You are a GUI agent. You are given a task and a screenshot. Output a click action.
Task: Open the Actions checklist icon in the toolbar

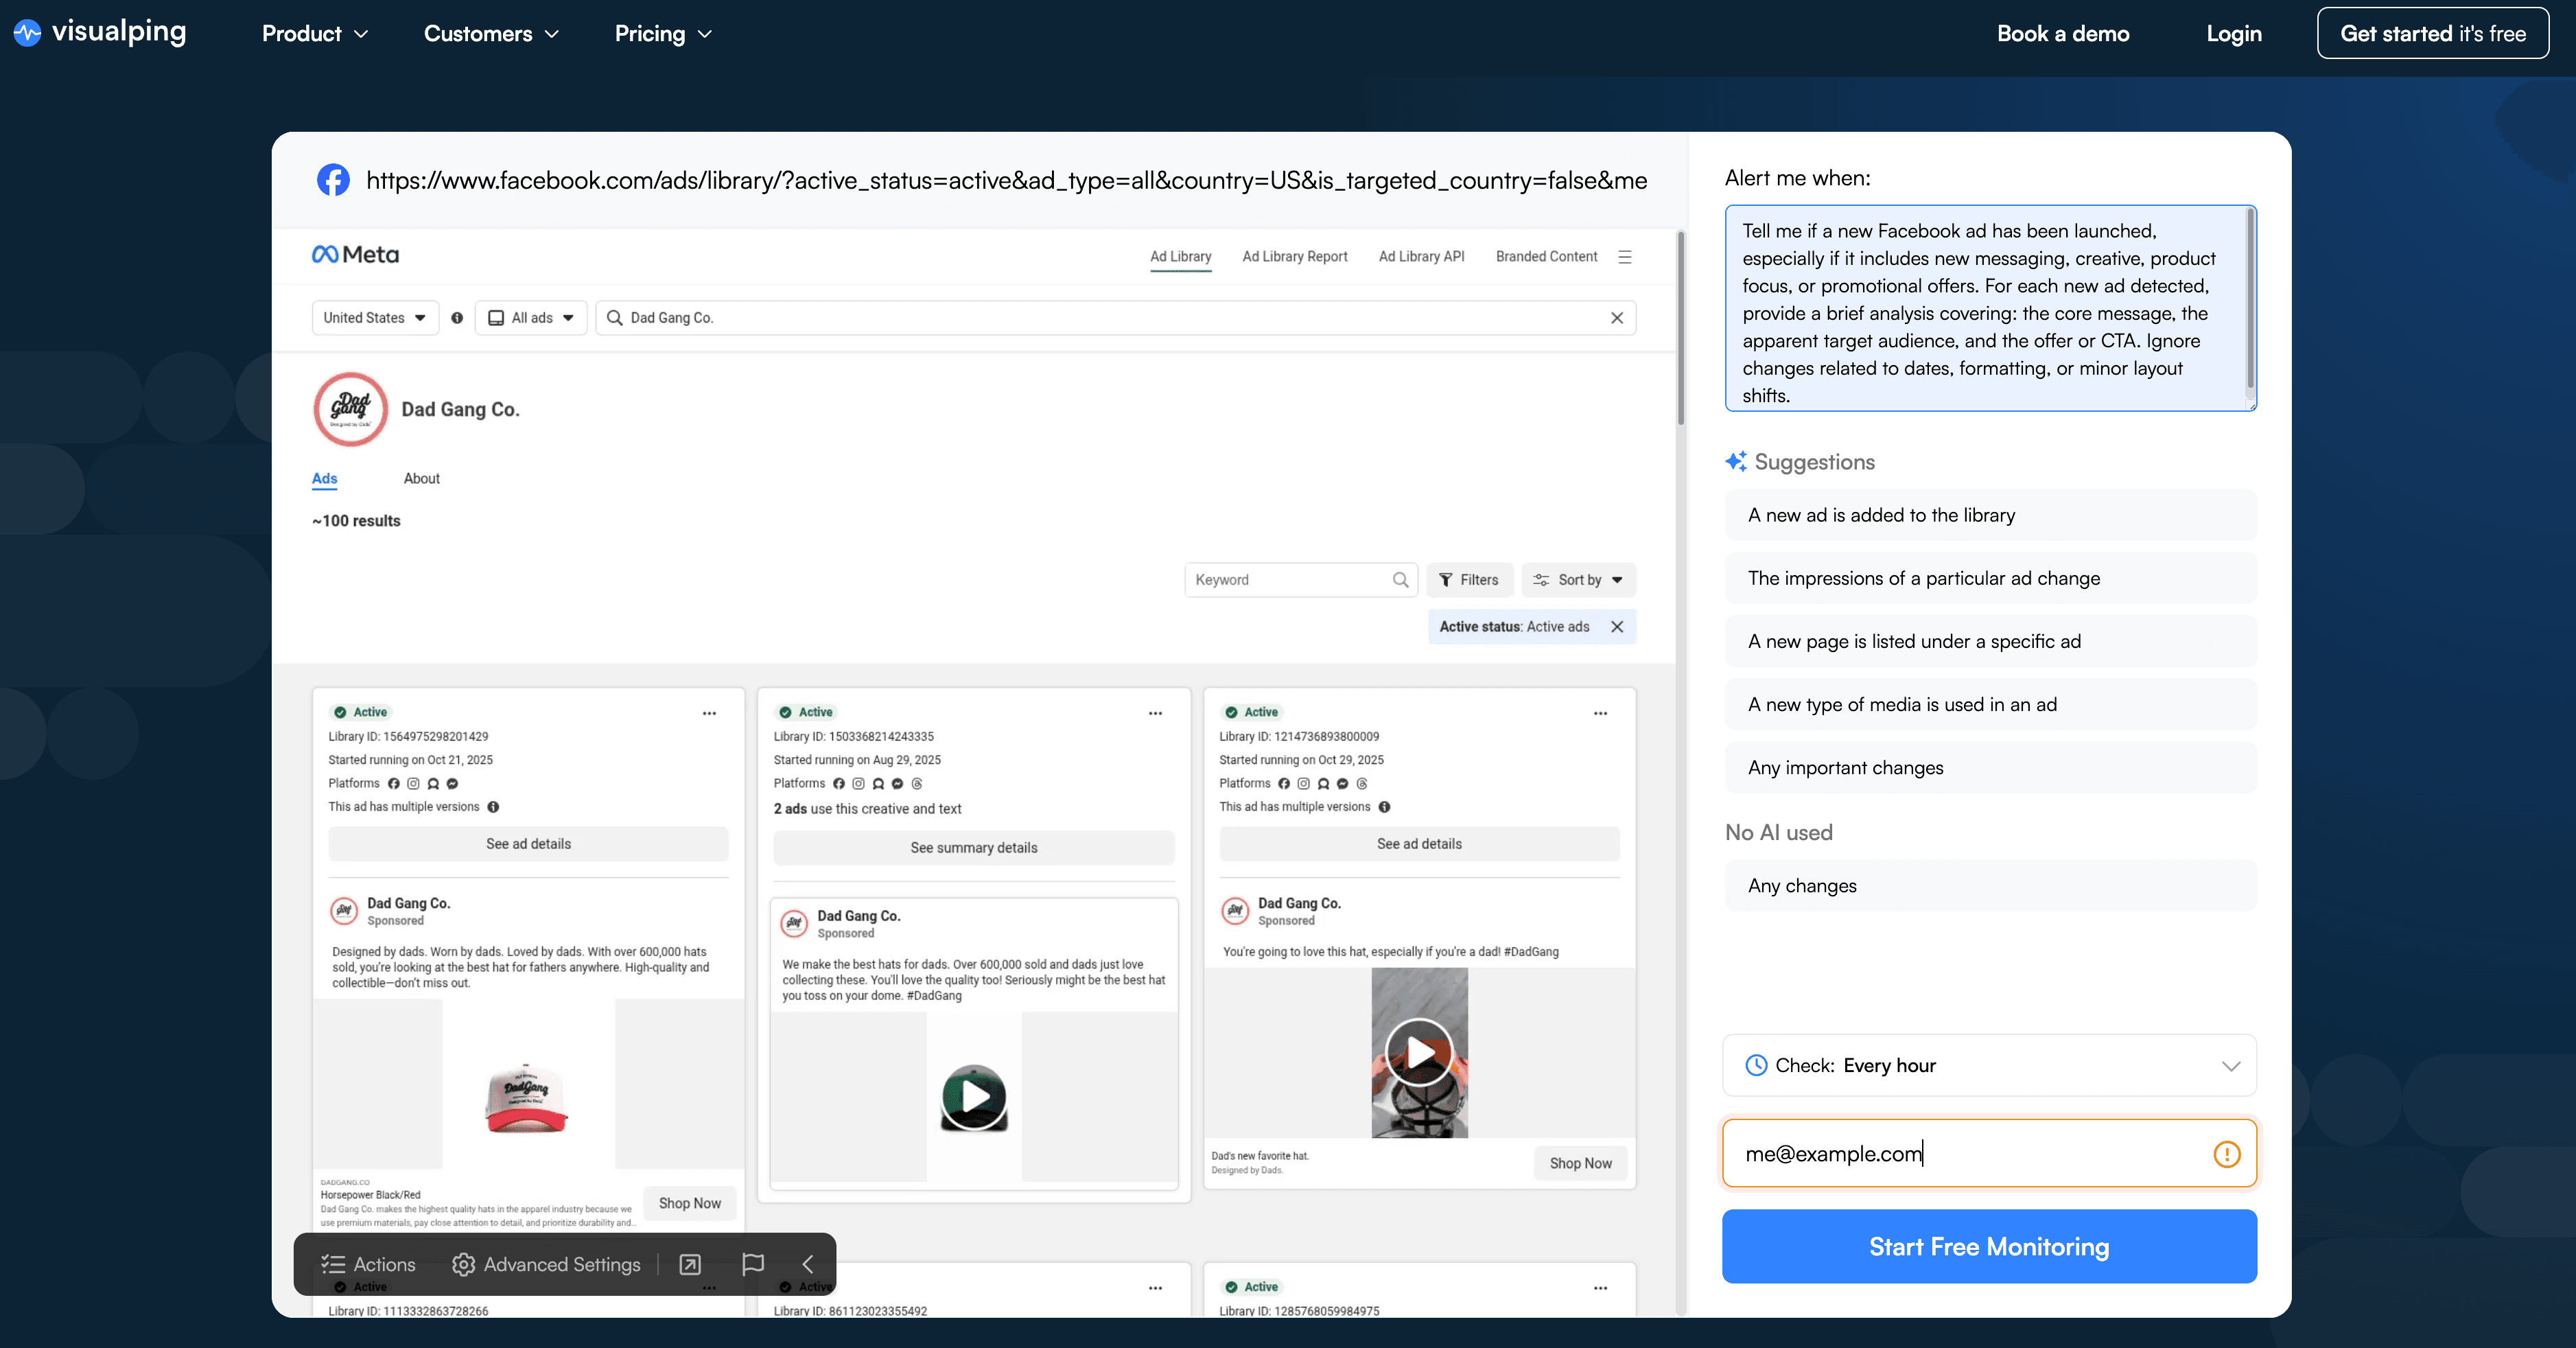333,1264
